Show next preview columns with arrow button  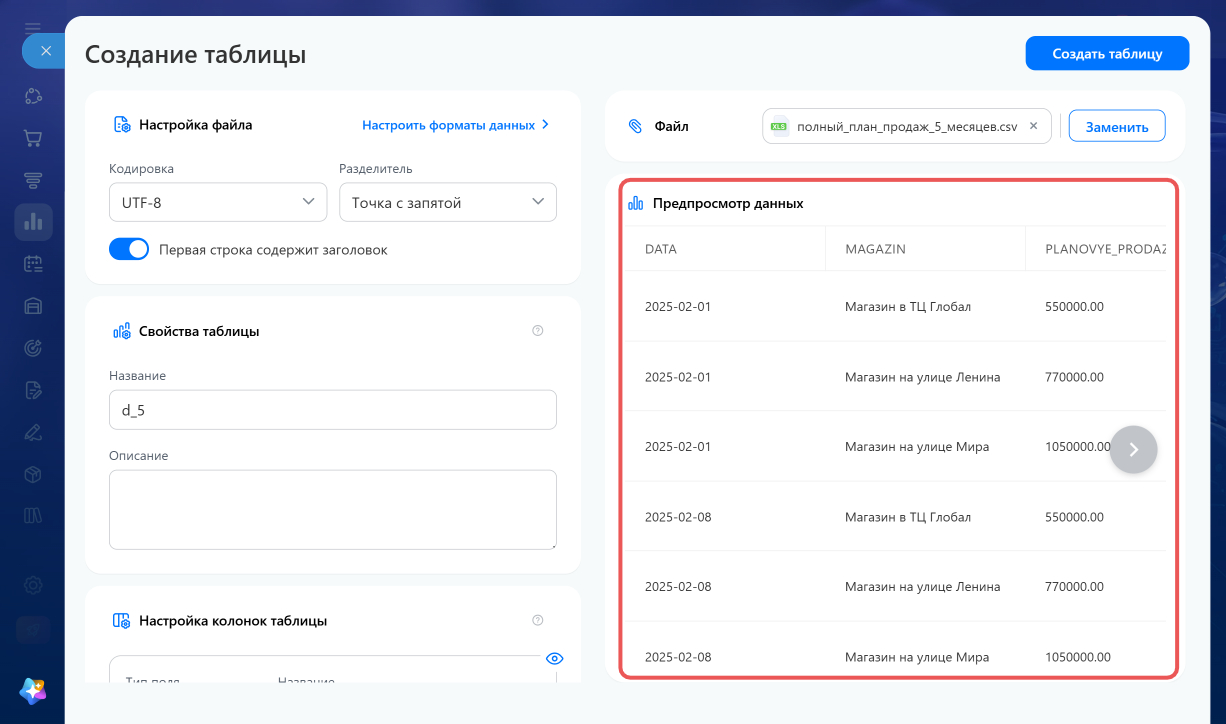pyautogui.click(x=1134, y=450)
